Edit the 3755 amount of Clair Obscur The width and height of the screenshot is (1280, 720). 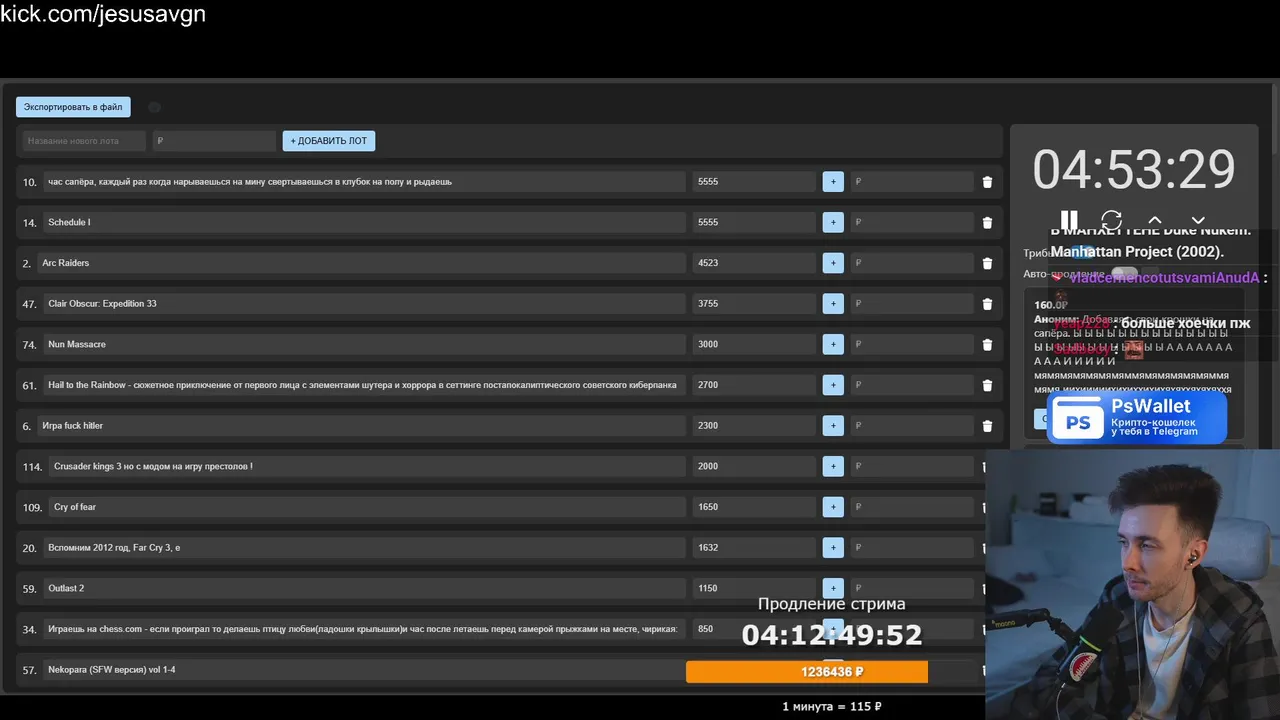[x=754, y=304]
